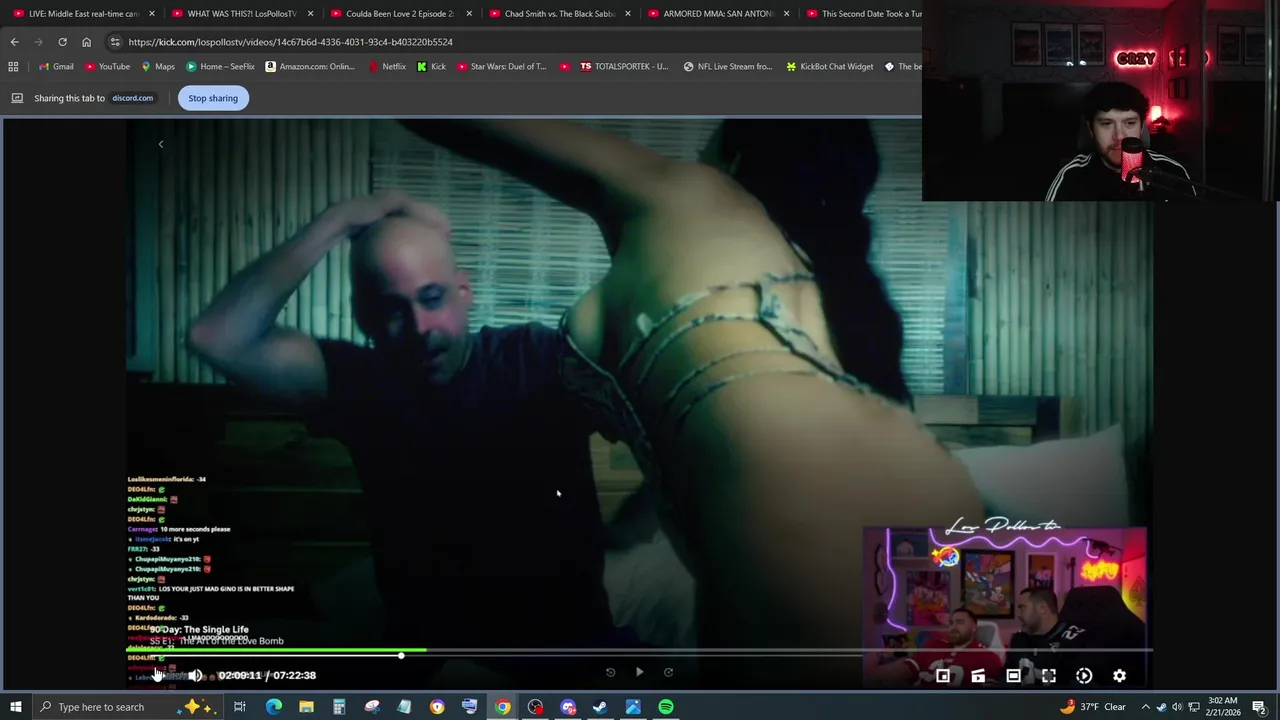
Task: Show hidden system tray icons
Action: [x=1146, y=707]
